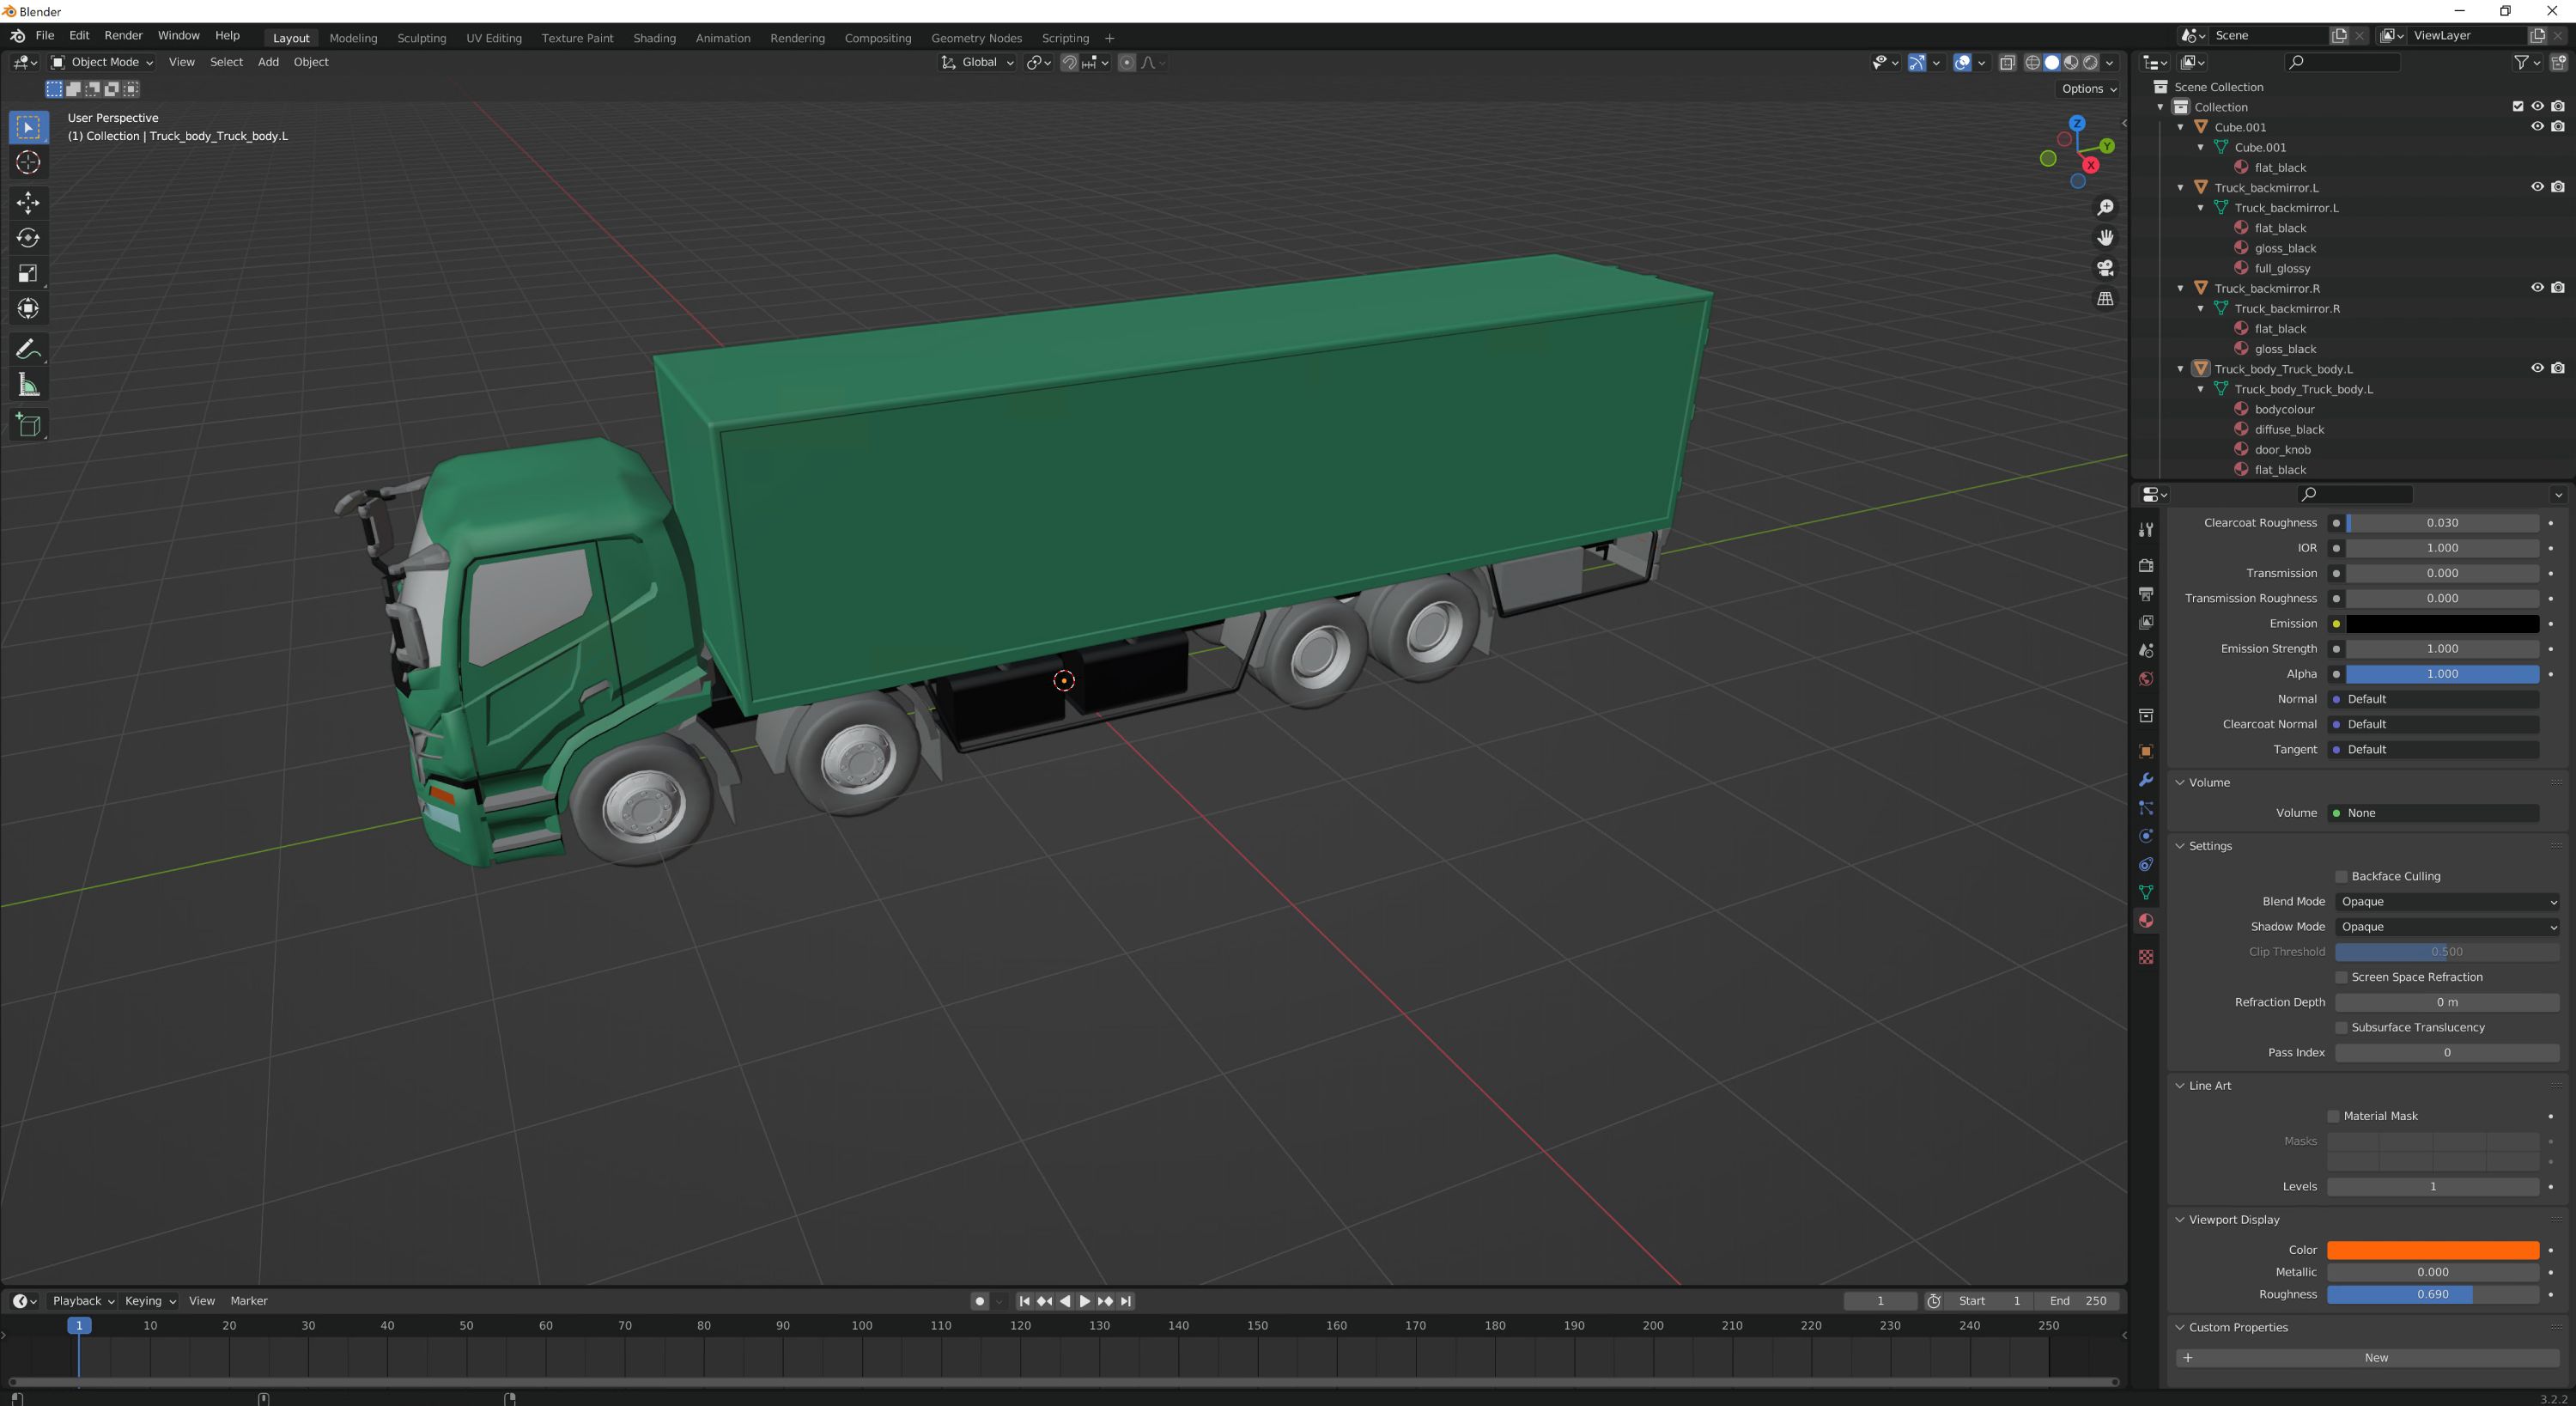Open the Shadow Mode dropdown
The height and width of the screenshot is (1406, 2576).
coord(2447,927)
